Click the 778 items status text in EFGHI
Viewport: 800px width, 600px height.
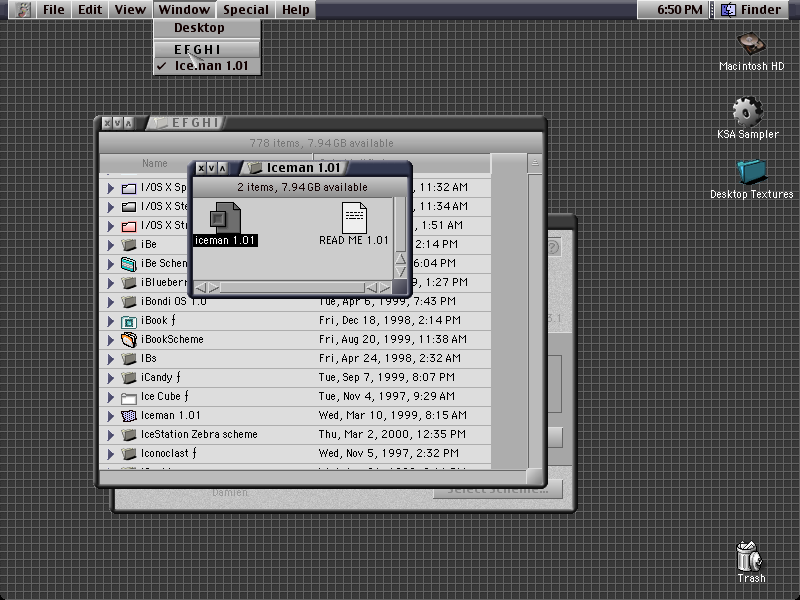321,143
